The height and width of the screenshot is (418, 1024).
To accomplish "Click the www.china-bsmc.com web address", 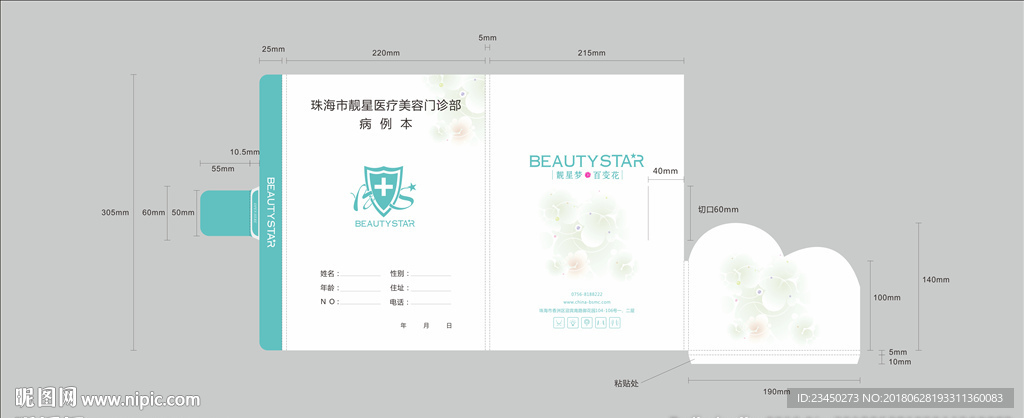I will point(586,302).
